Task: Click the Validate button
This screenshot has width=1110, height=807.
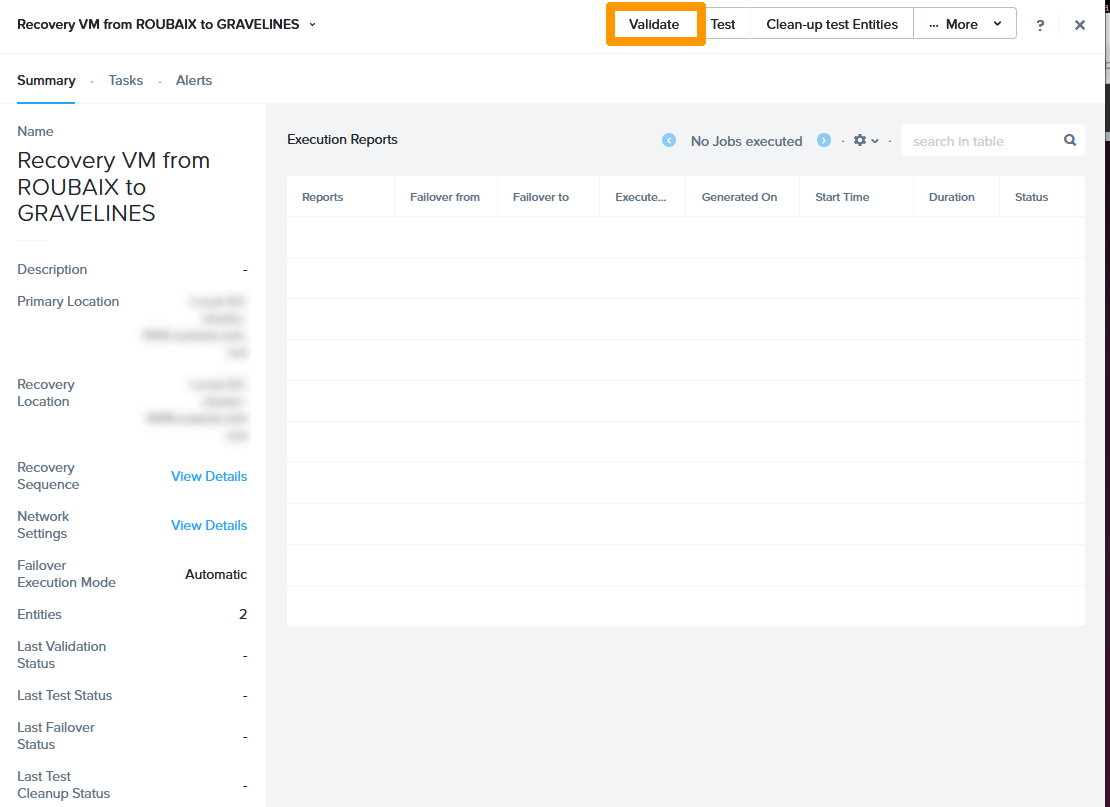Action: [654, 24]
